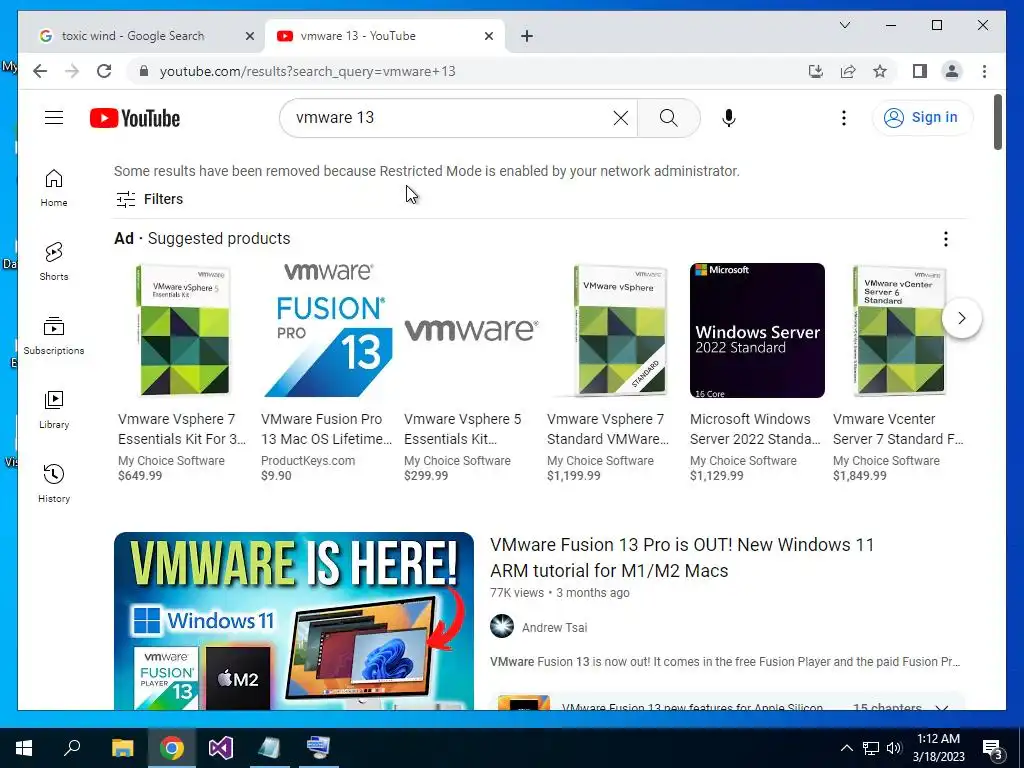Click the YouTube logo
The image size is (1024, 768).
pyautogui.click(x=135, y=118)
